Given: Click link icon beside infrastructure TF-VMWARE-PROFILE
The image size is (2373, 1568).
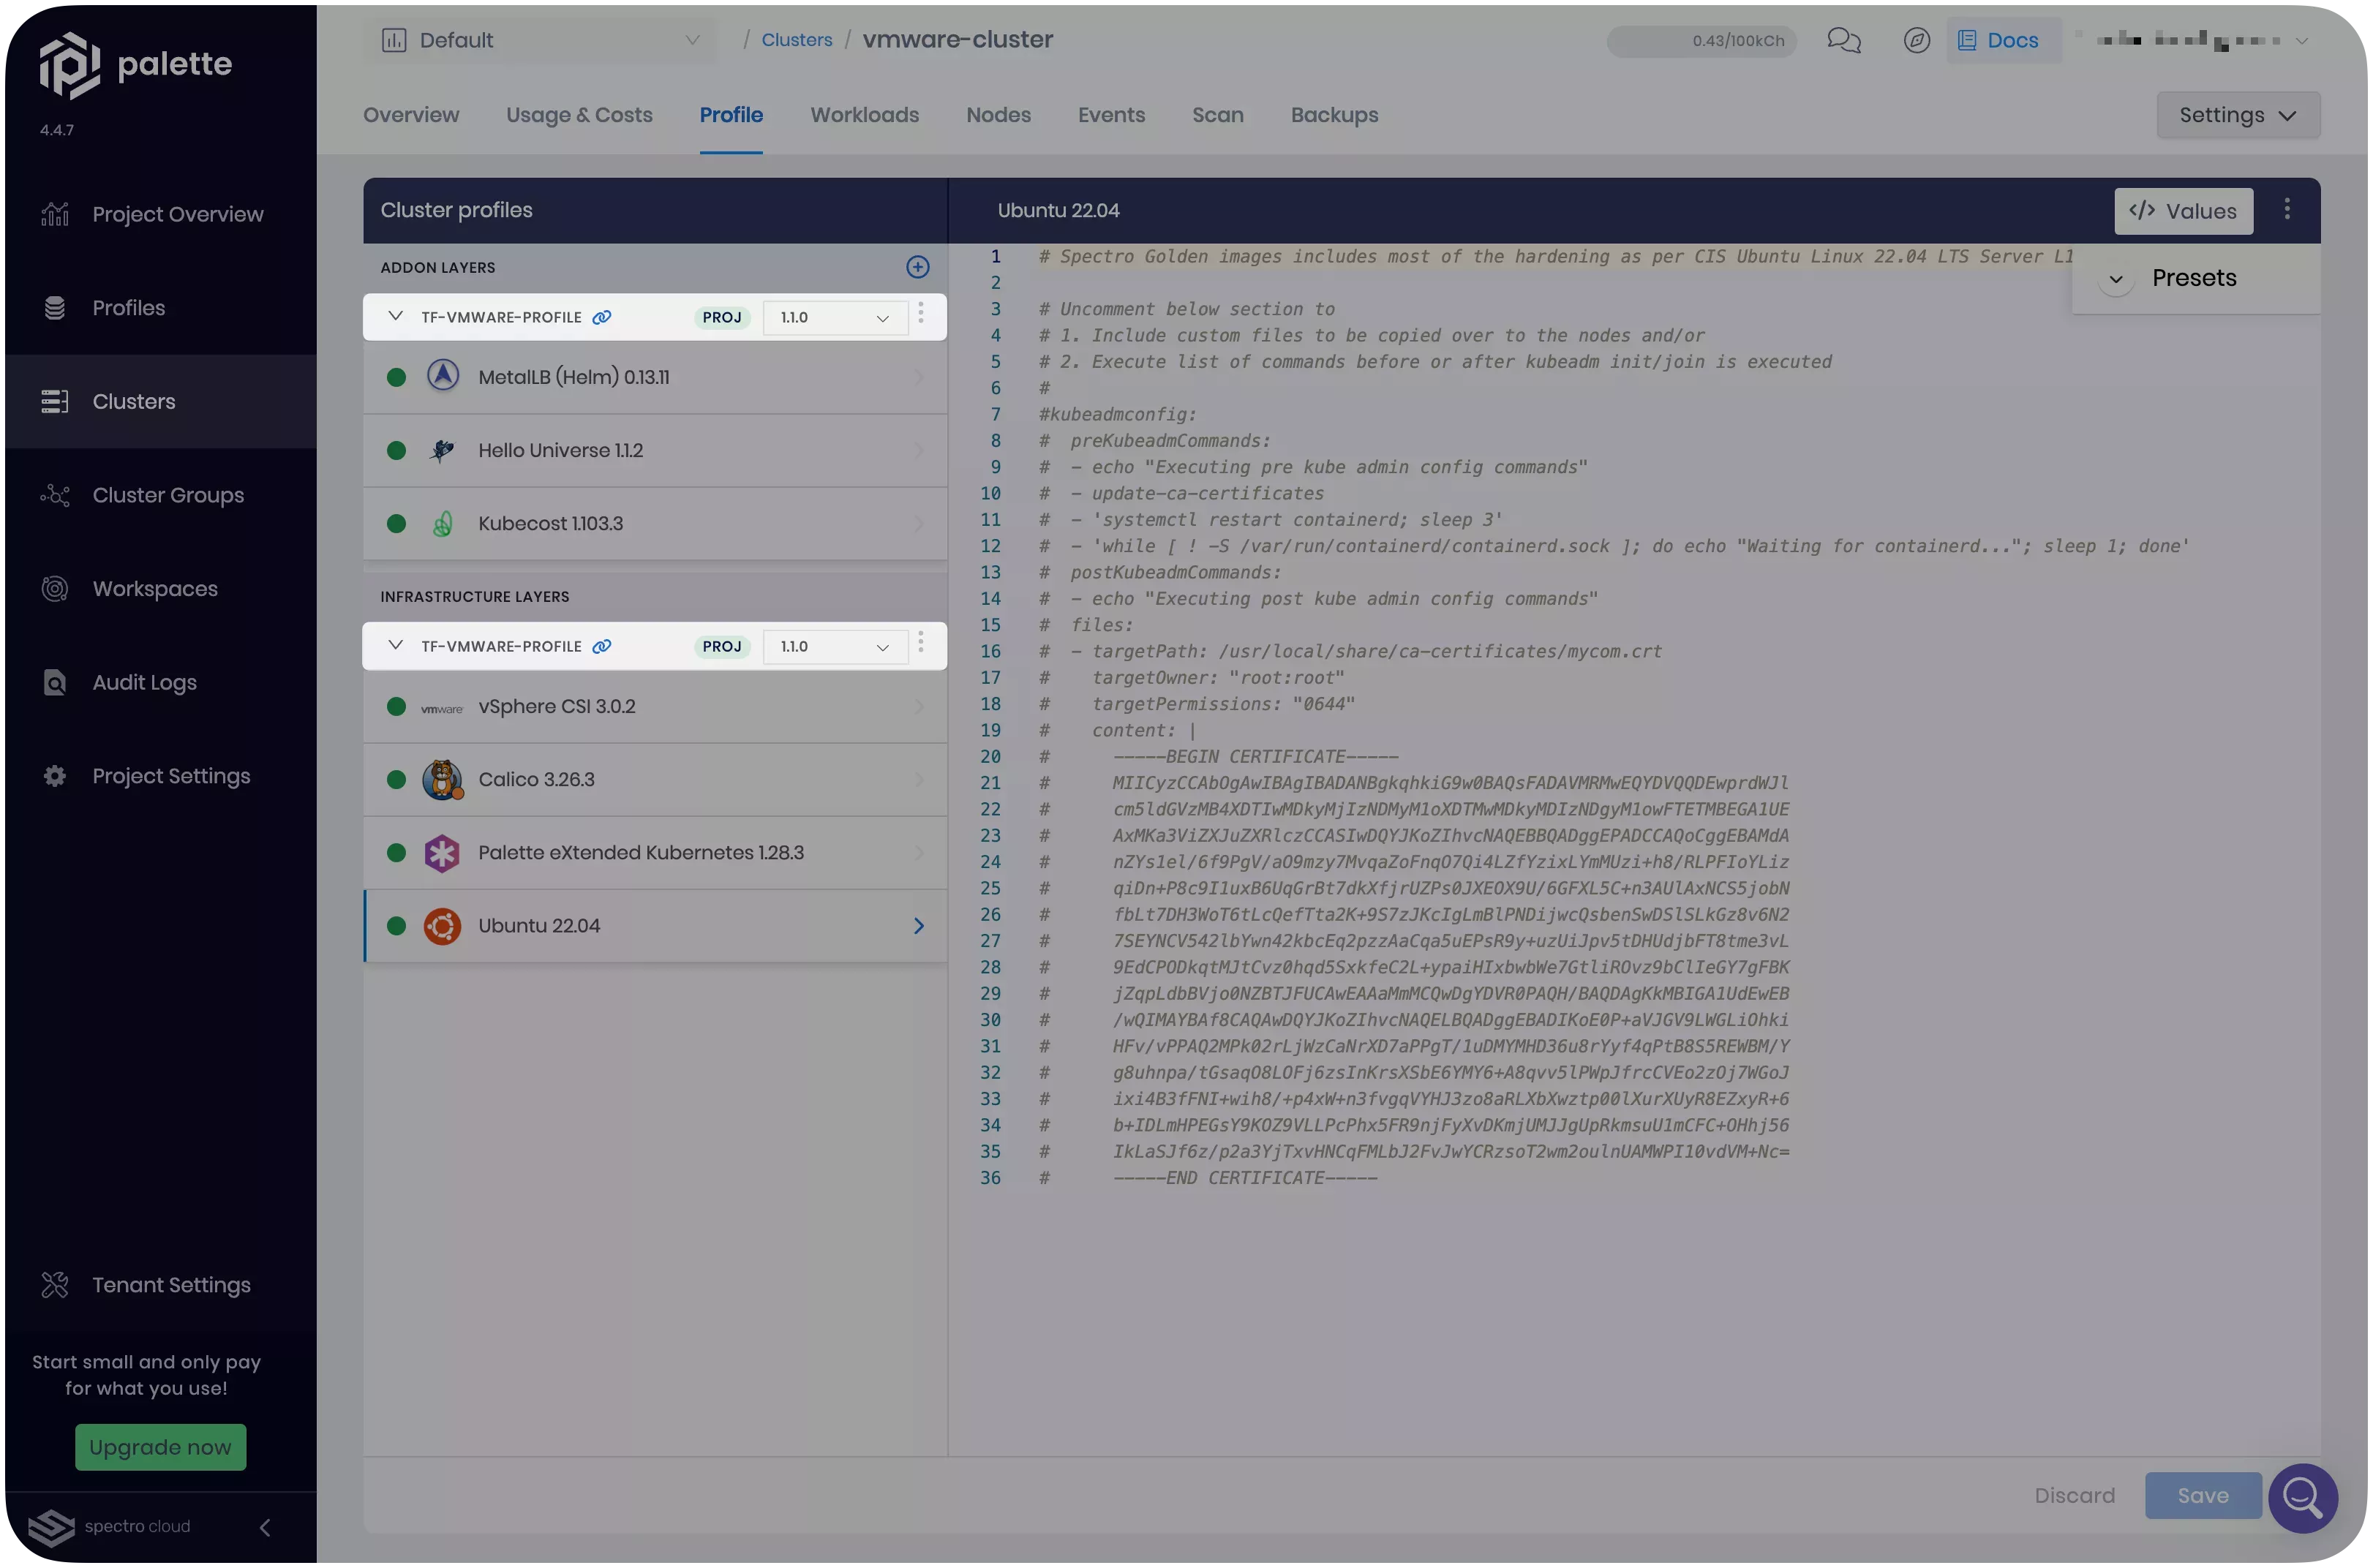Looking at the screenshot, I should coord(602,646).
